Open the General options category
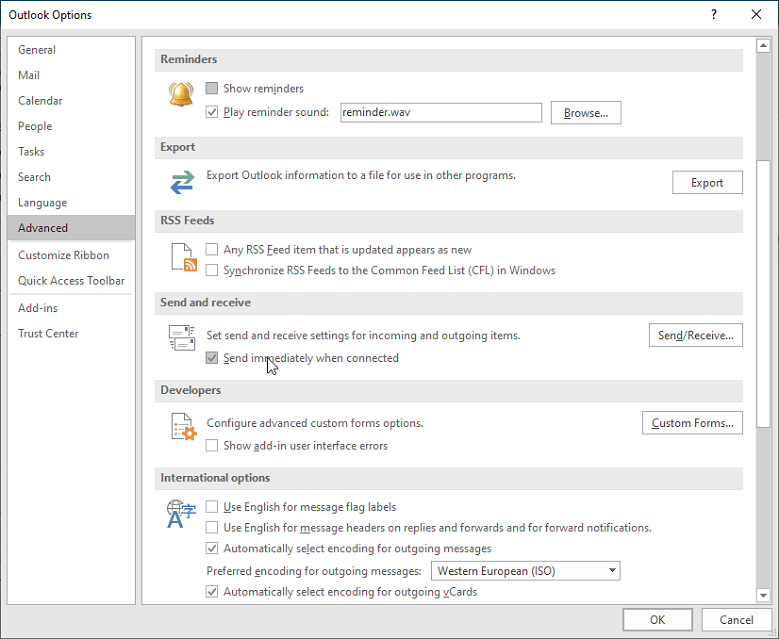Viewport: 779px width, 639px height. click(71, 50)
